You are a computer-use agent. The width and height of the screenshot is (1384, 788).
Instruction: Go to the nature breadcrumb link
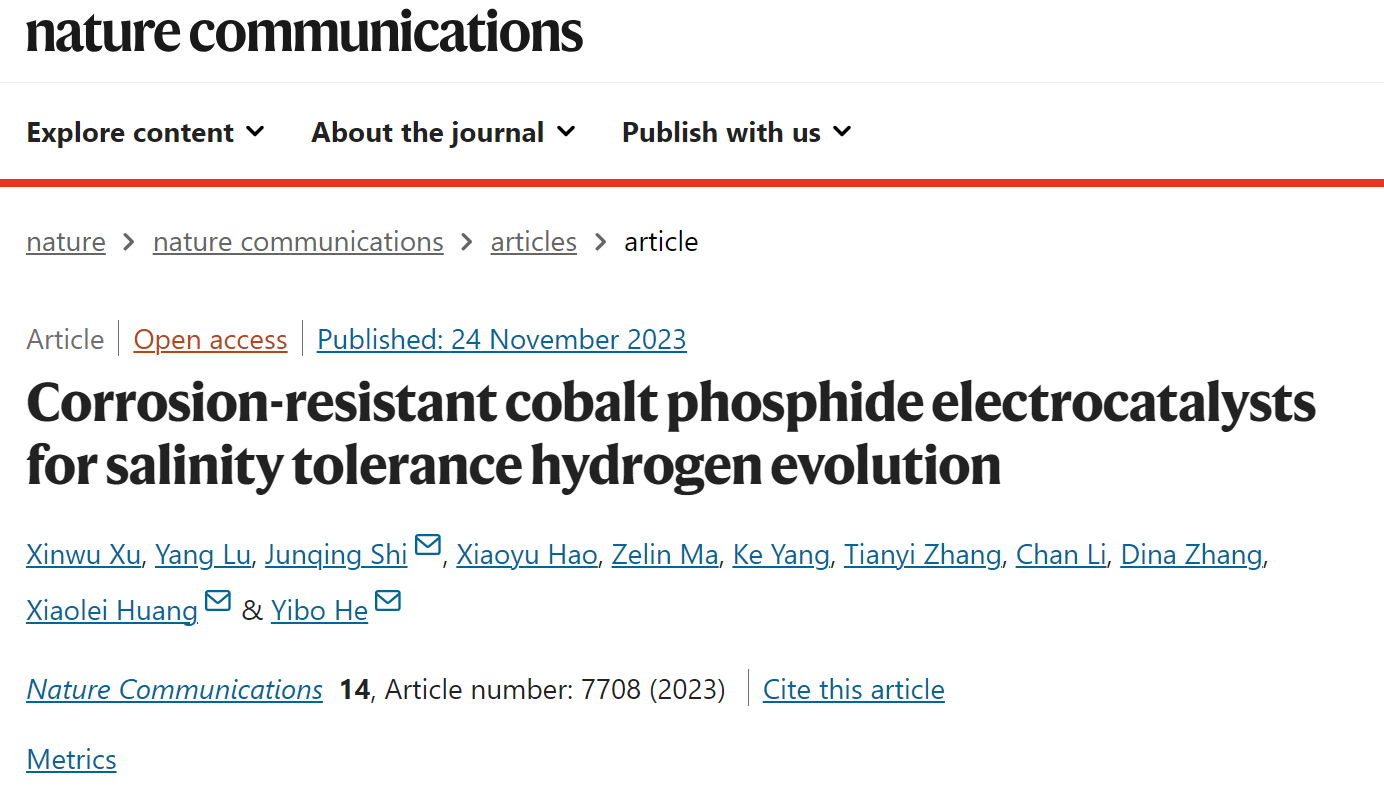pos(66,242)
